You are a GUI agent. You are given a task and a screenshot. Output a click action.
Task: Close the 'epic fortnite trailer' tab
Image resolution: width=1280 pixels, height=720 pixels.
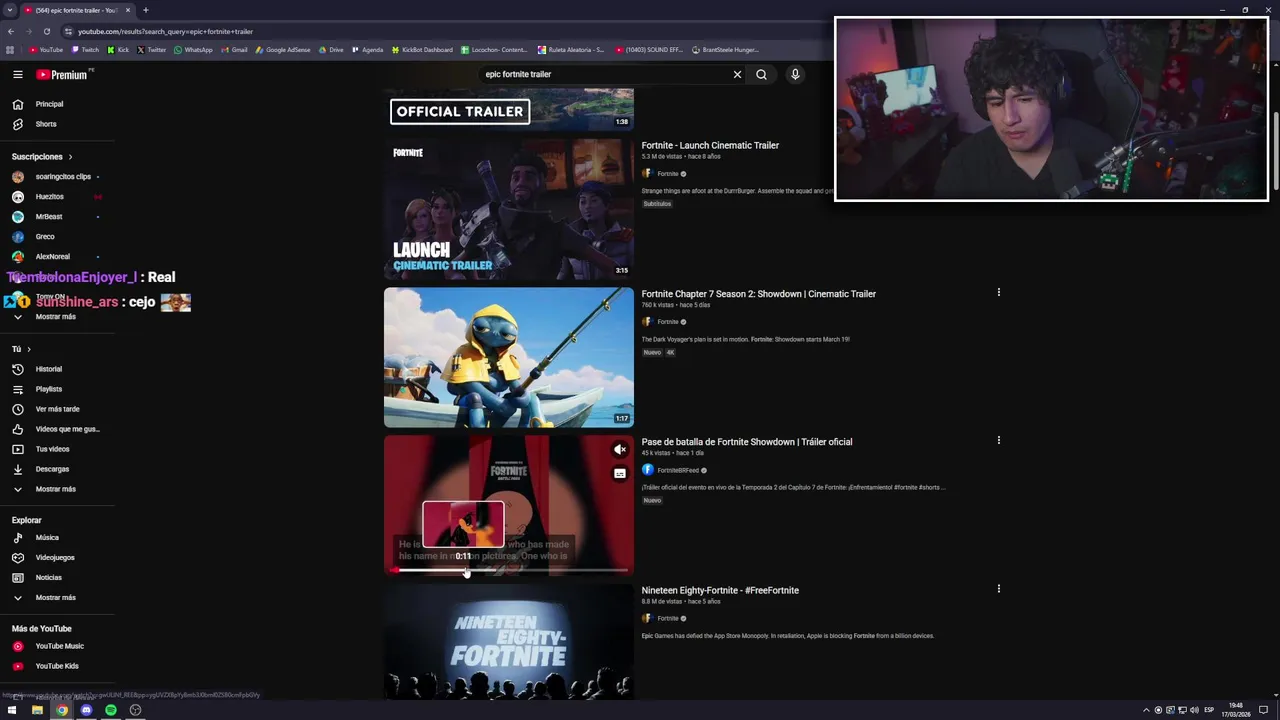[128, 10]
